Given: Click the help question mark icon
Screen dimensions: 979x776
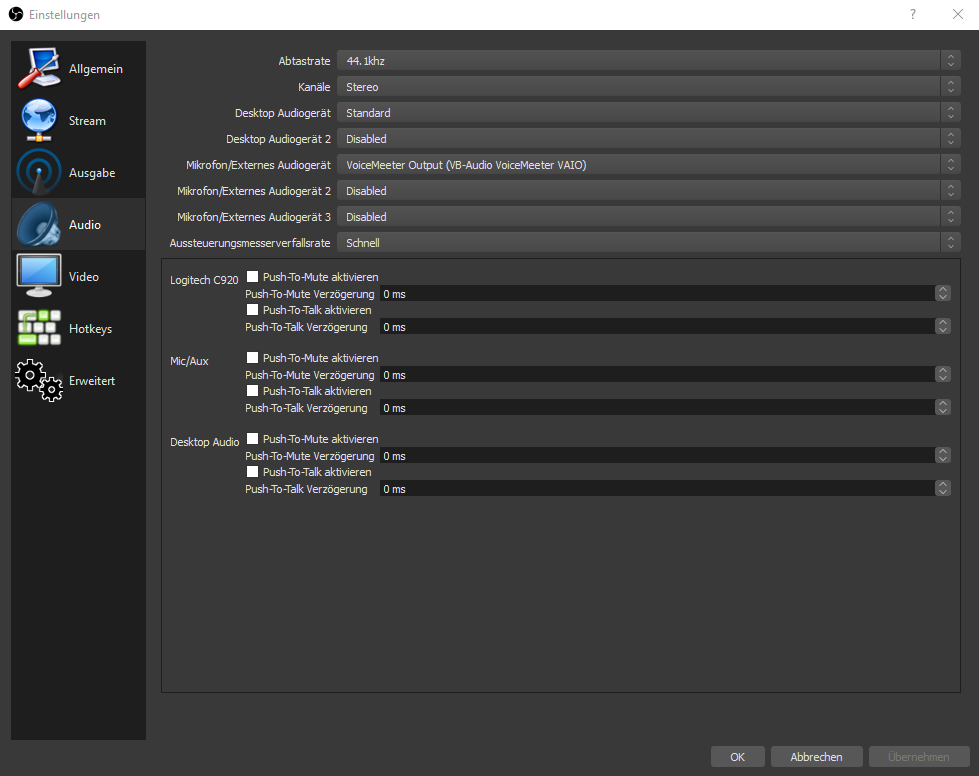Looking at the screenshot, I should coord(913,14).
